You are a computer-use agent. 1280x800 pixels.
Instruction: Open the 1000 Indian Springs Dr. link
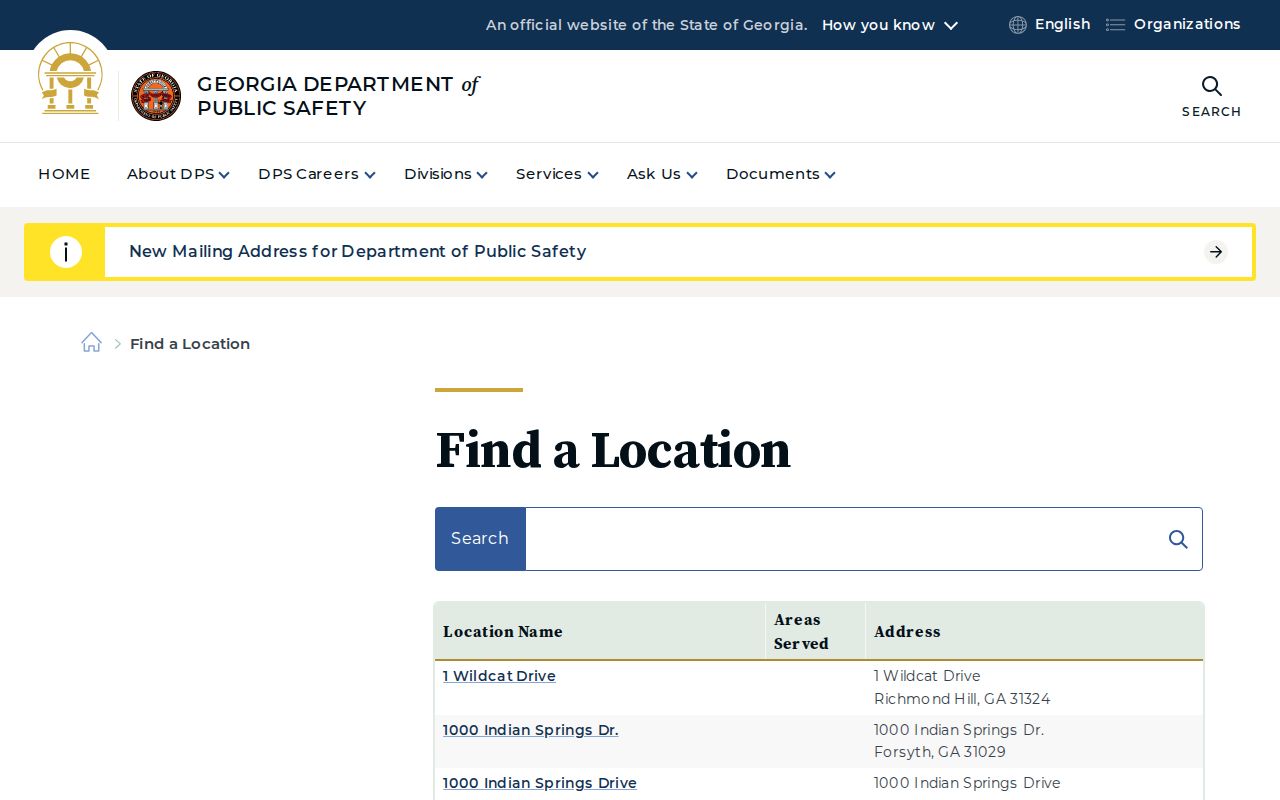530,730
